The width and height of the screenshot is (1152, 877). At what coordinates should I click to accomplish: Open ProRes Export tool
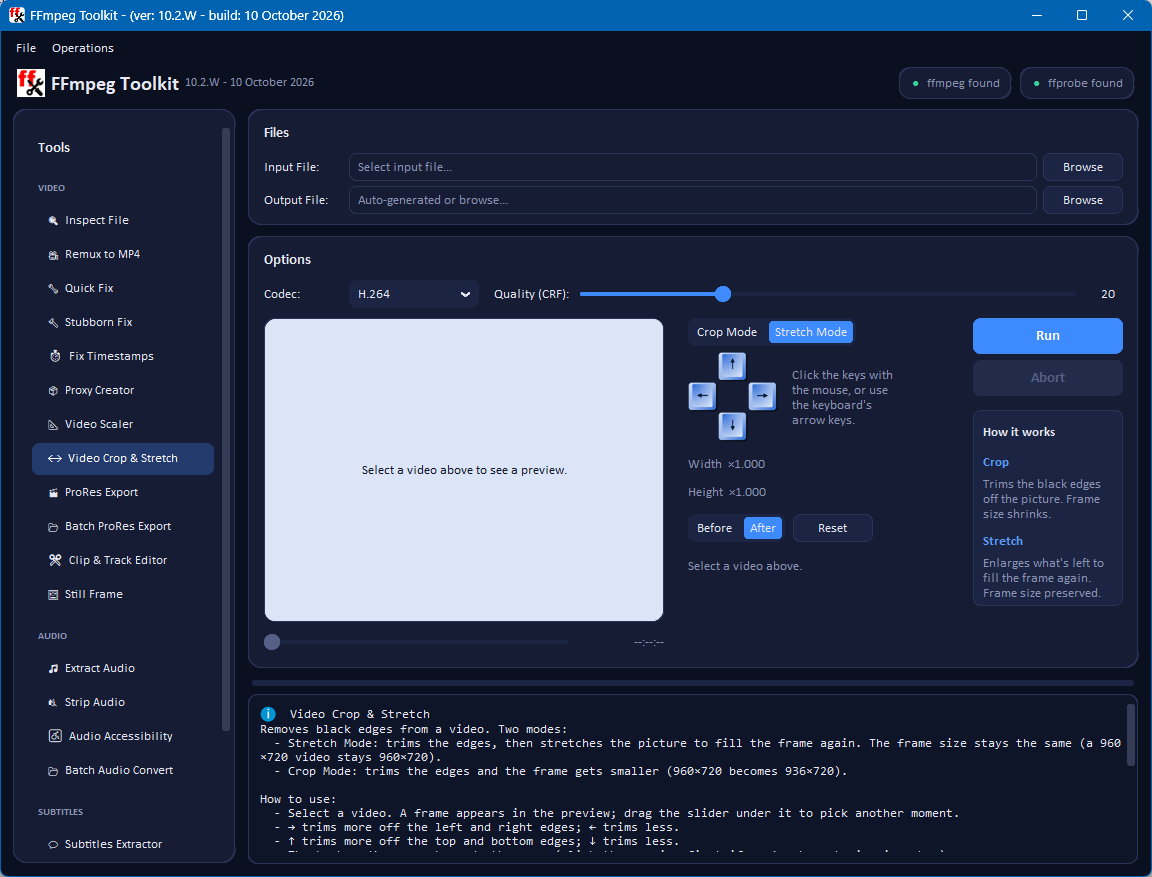point(123,492)
